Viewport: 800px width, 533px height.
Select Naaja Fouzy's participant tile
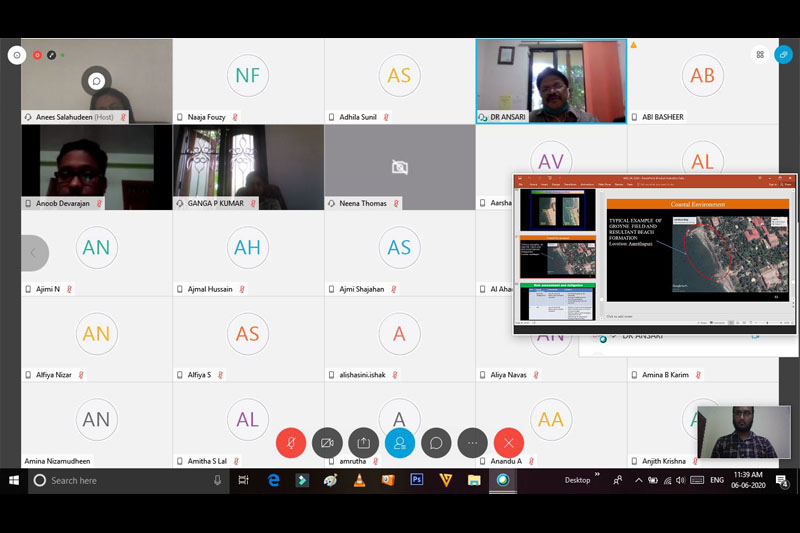coord(247,81)
